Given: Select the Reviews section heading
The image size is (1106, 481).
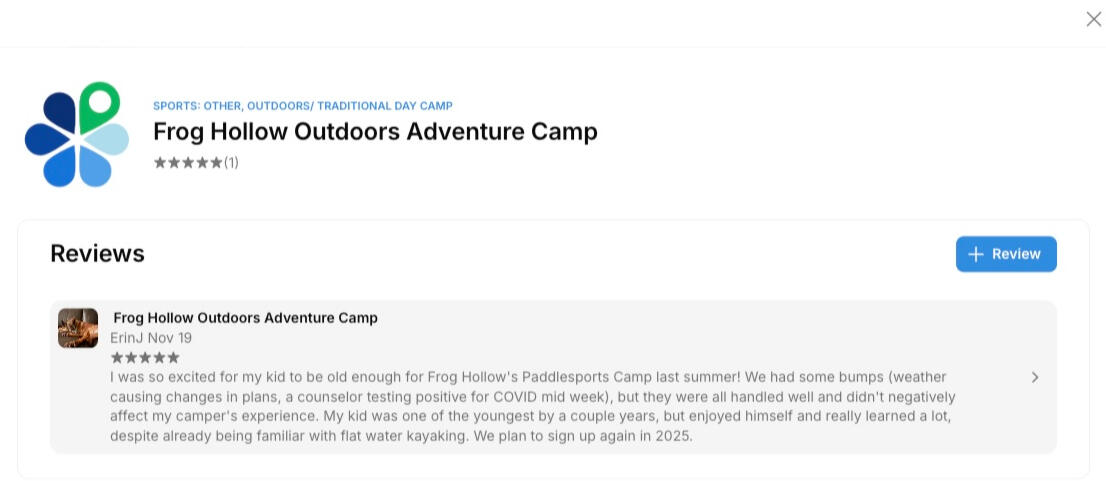Looking at the screenshot, I should [97, 254].
